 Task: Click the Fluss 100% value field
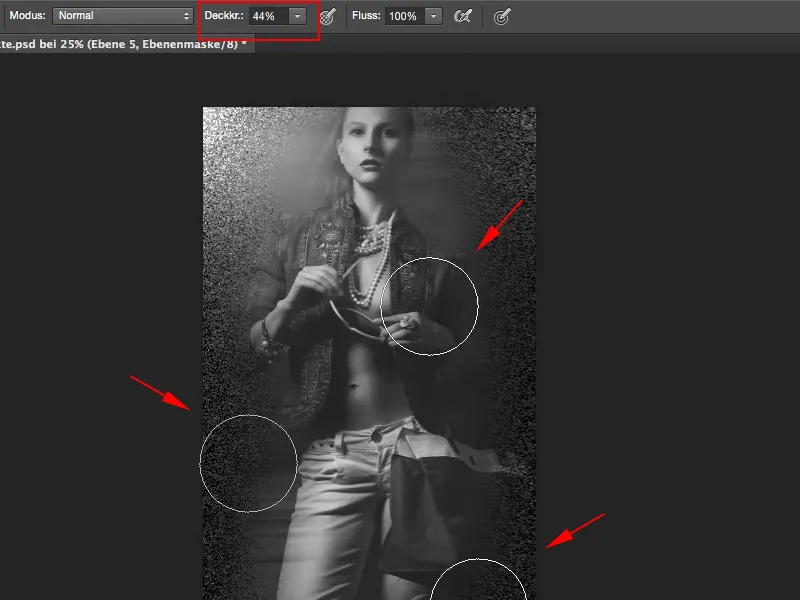(405, 15)
